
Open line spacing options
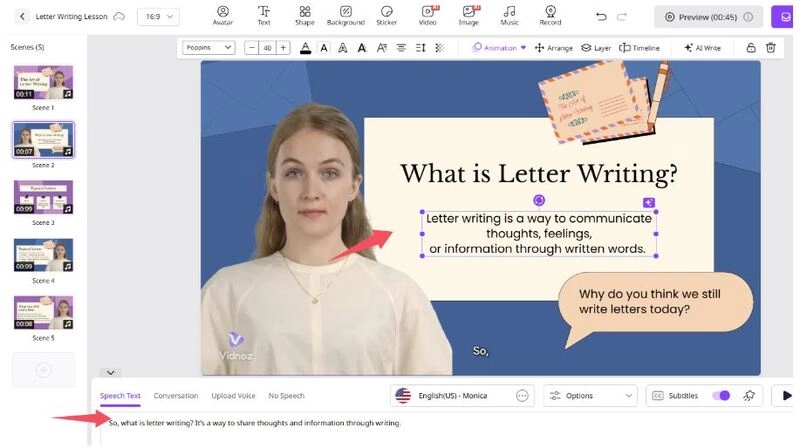(420, 48)
